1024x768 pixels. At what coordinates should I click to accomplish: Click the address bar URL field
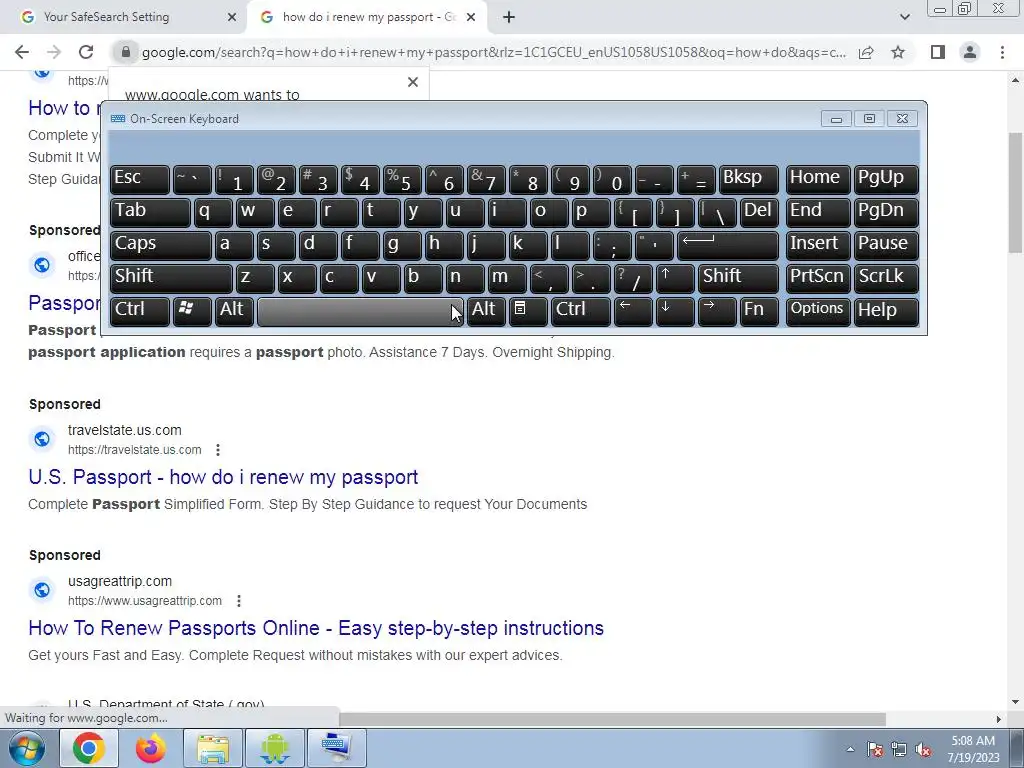pos(494,52)
